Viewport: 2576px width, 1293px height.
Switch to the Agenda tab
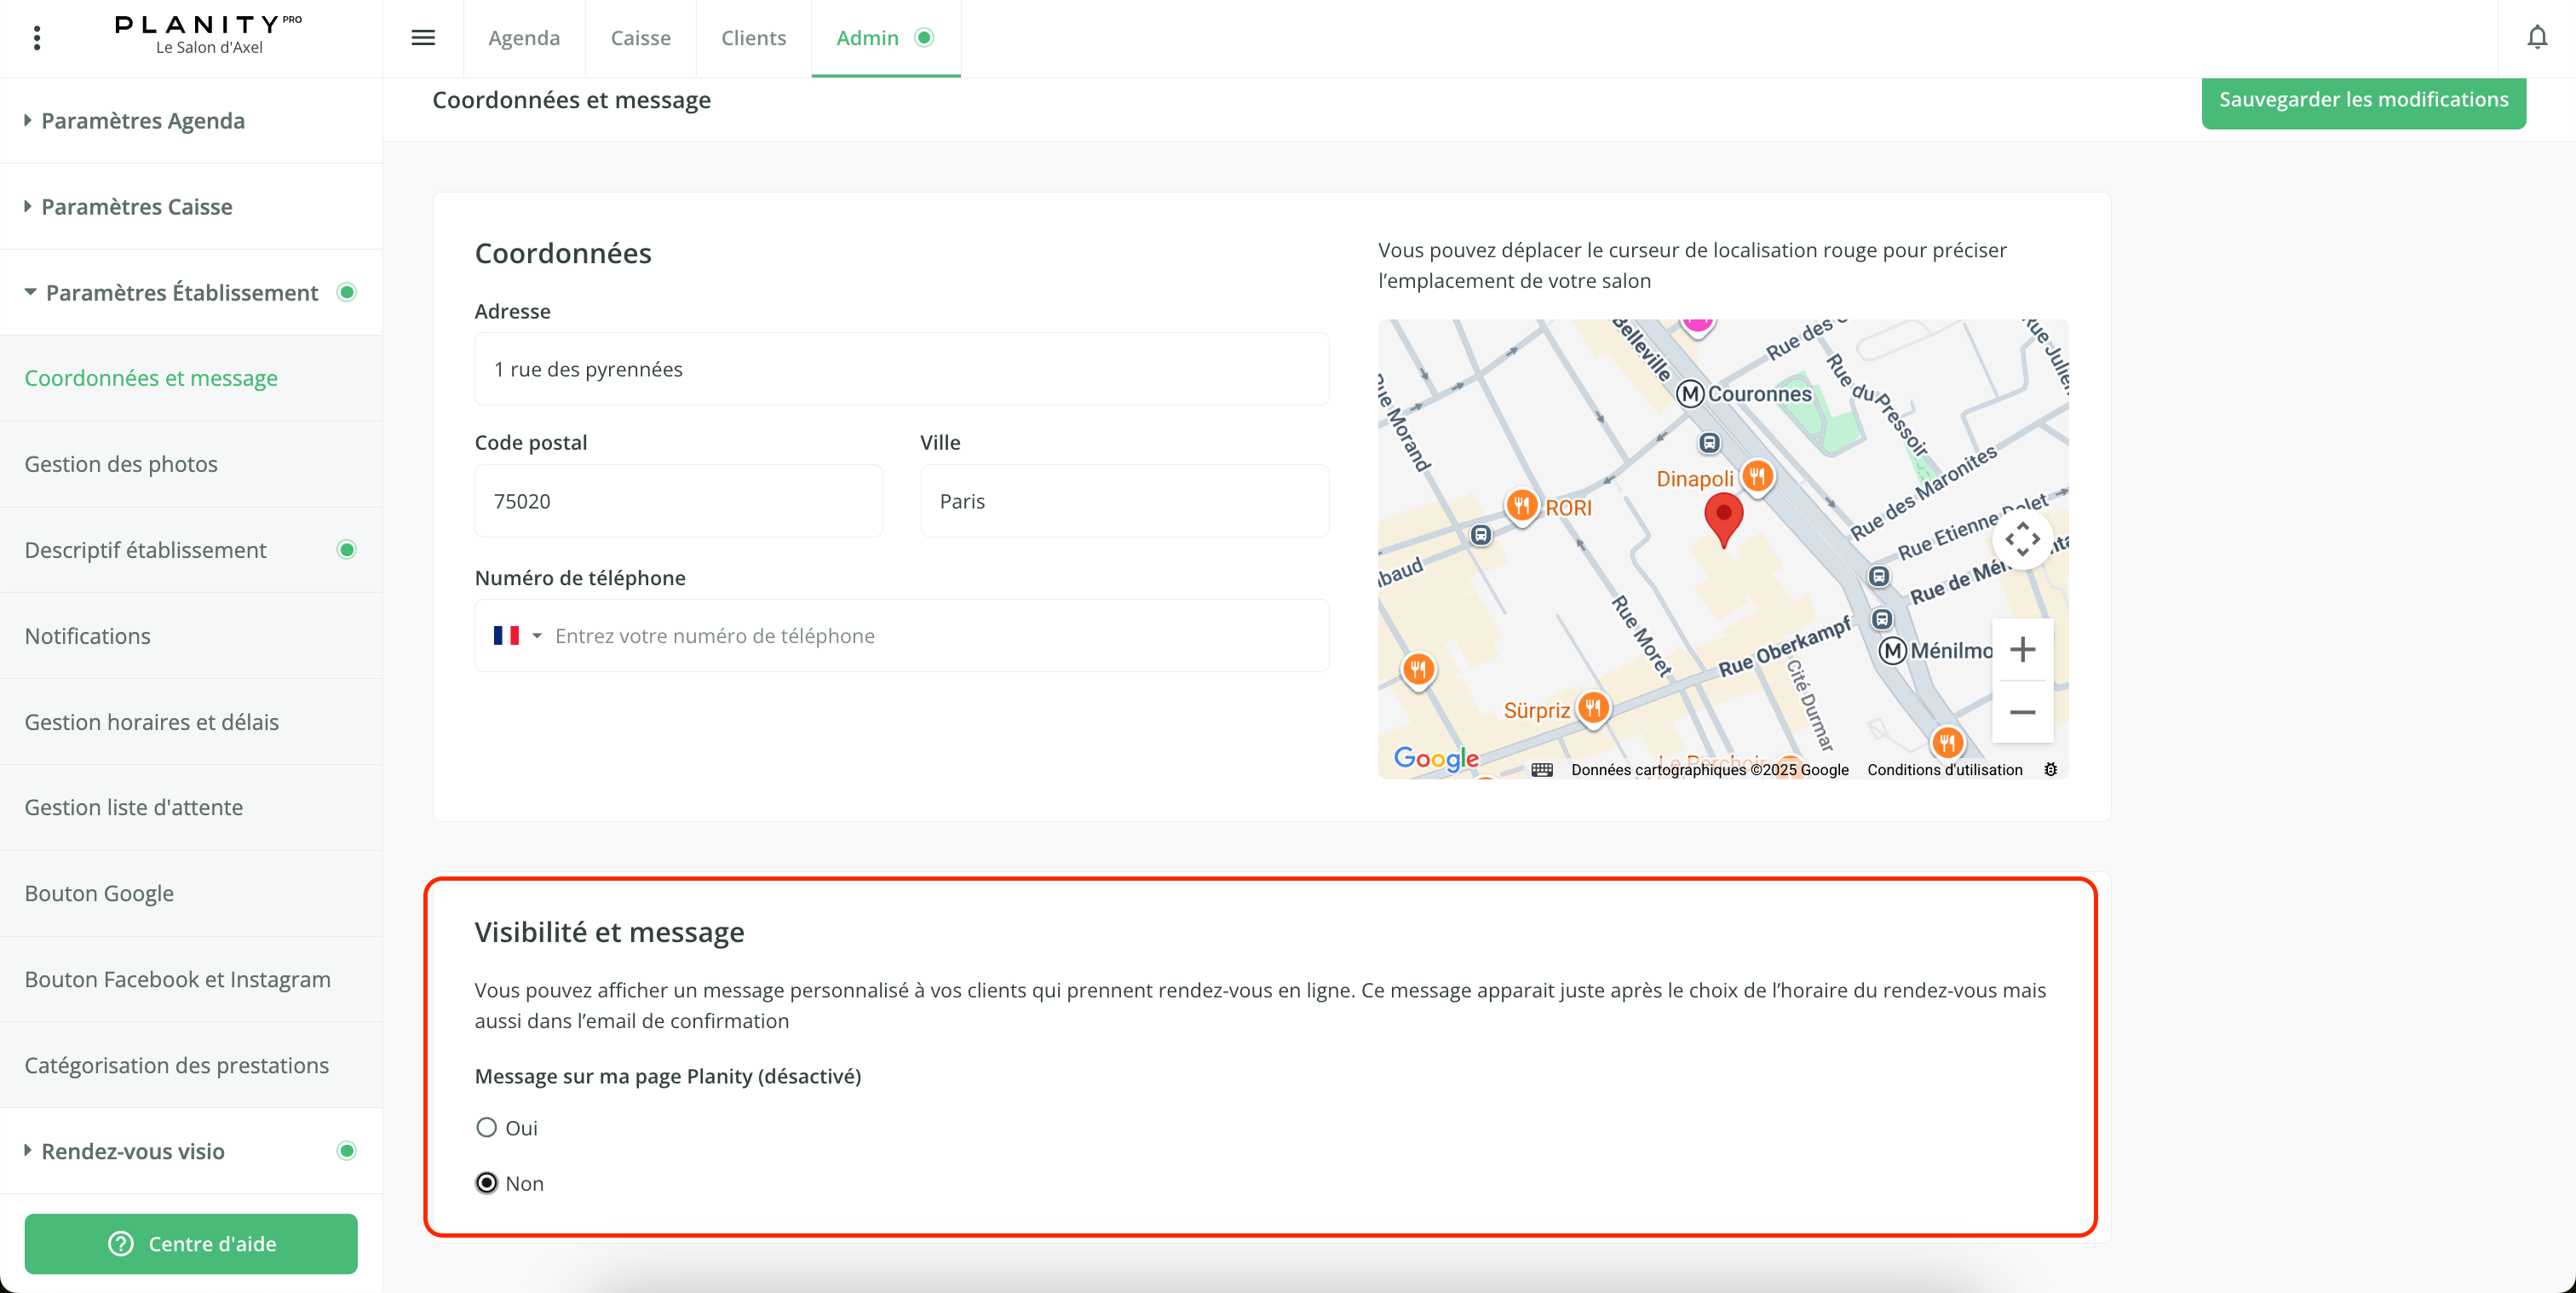click(523, 38)
